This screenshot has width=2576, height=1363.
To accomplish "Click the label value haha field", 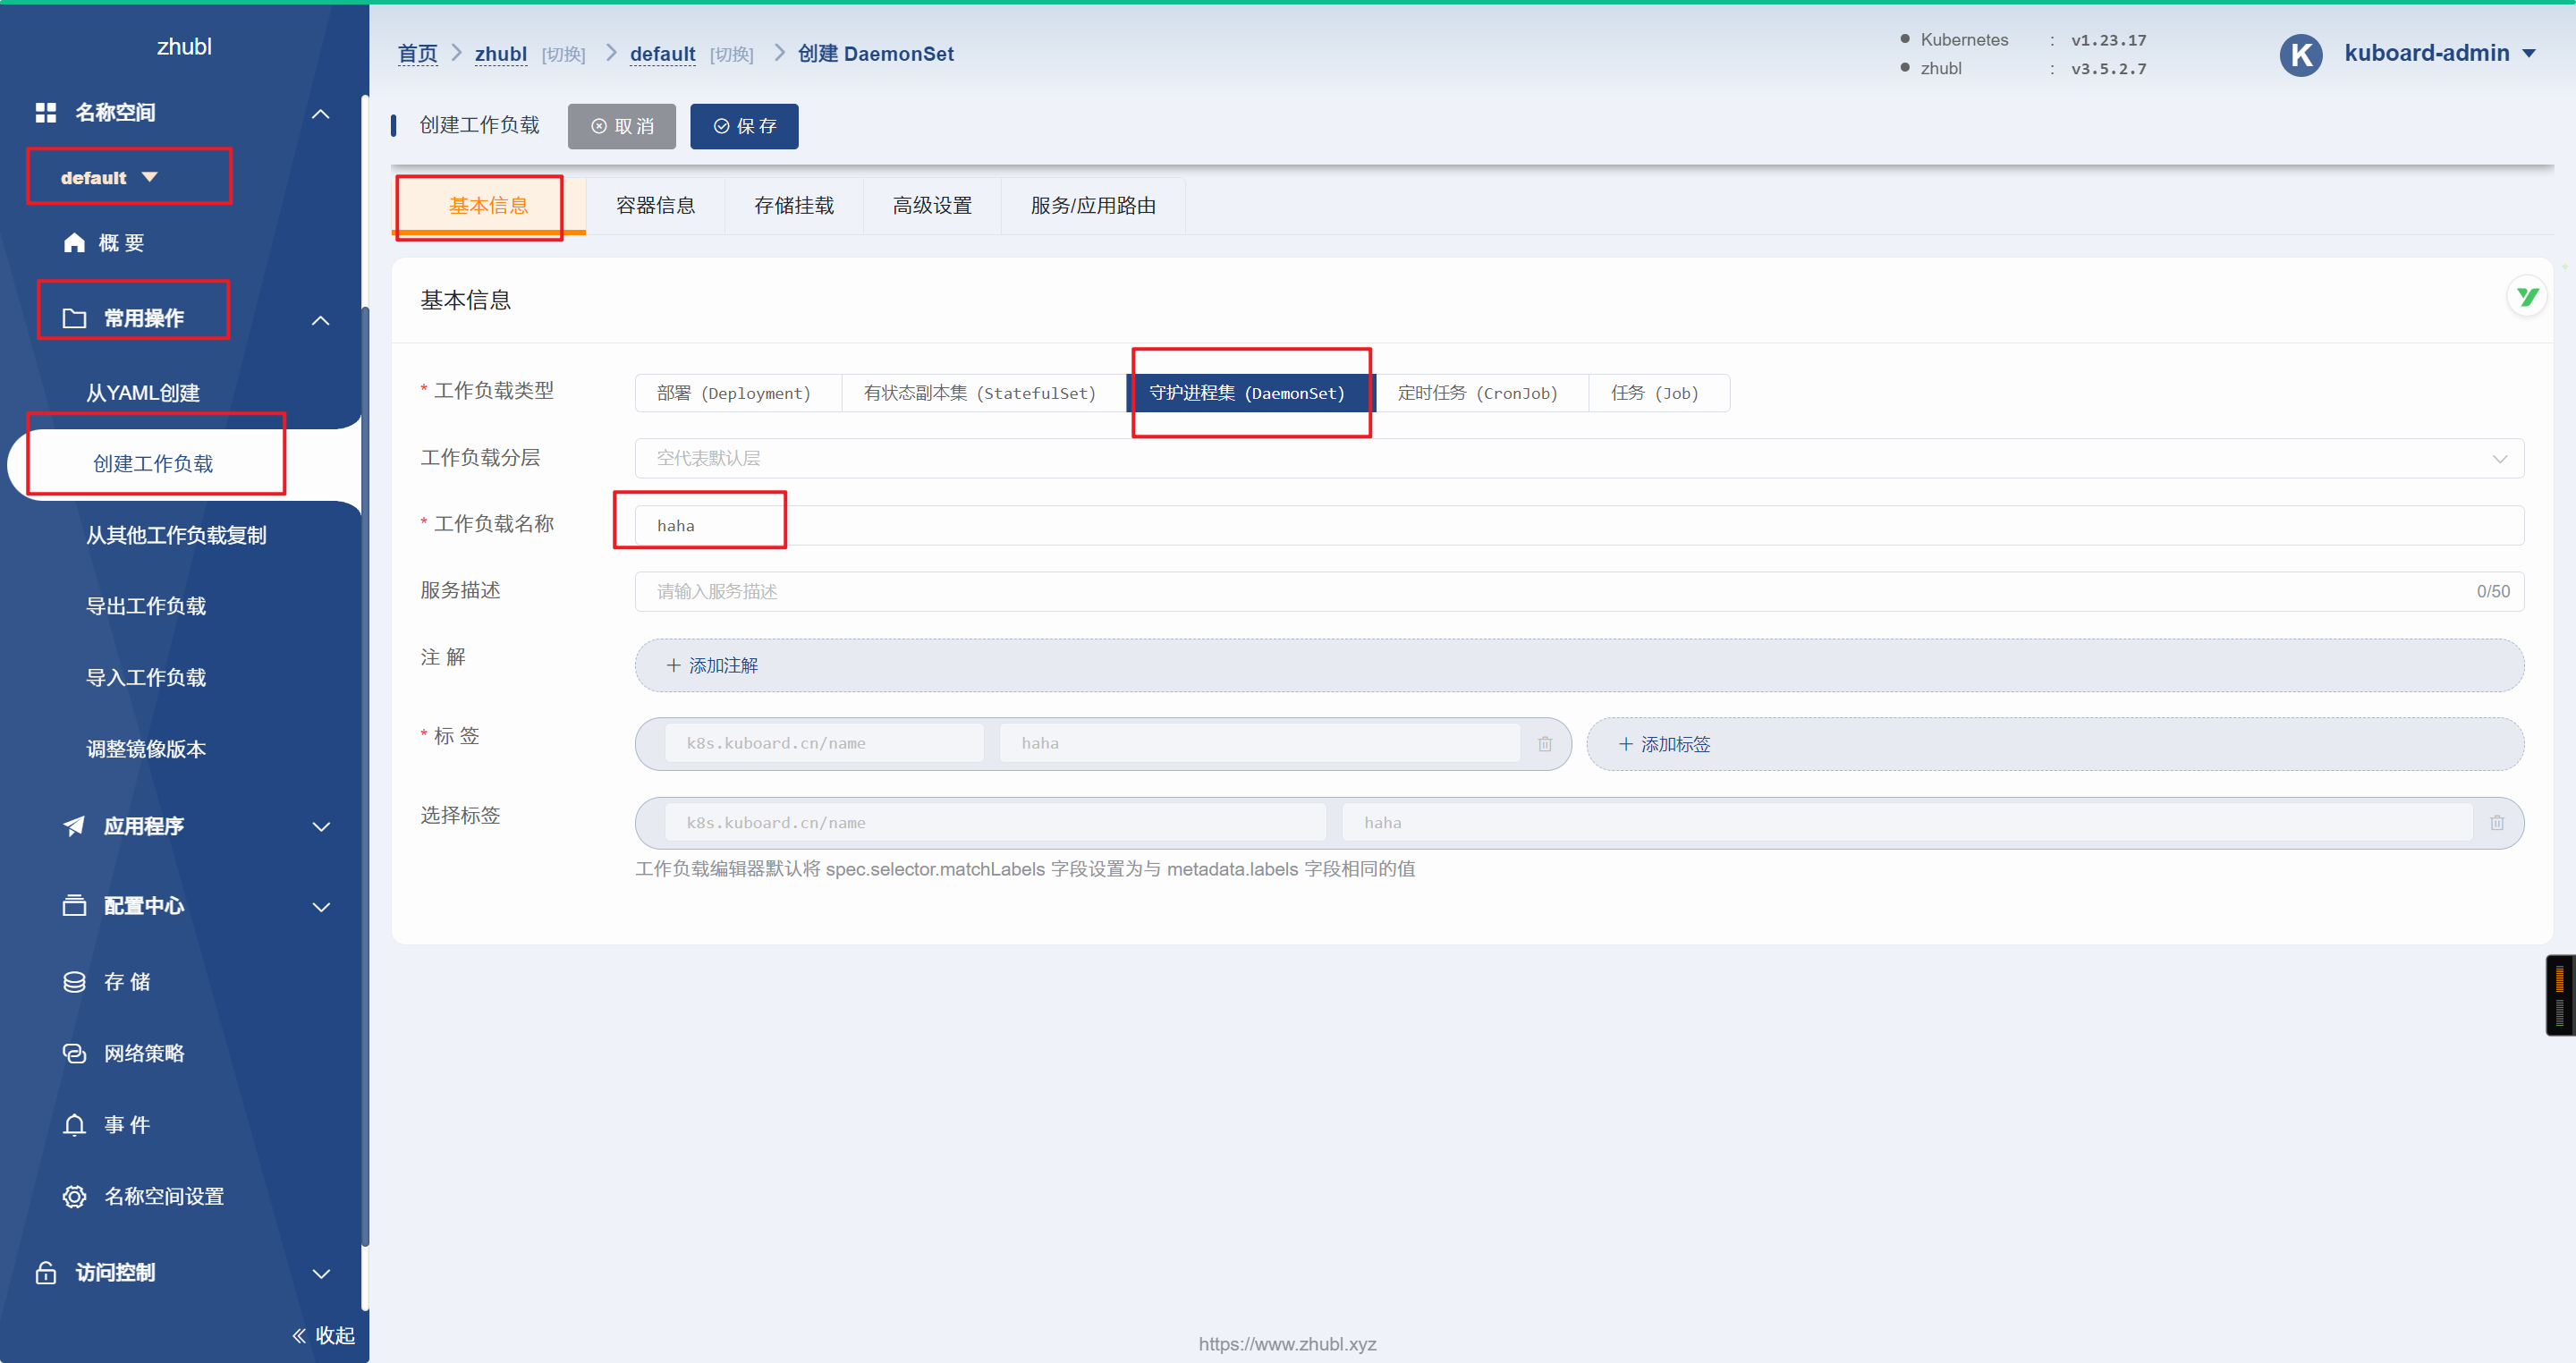I will coord(1259,743).
